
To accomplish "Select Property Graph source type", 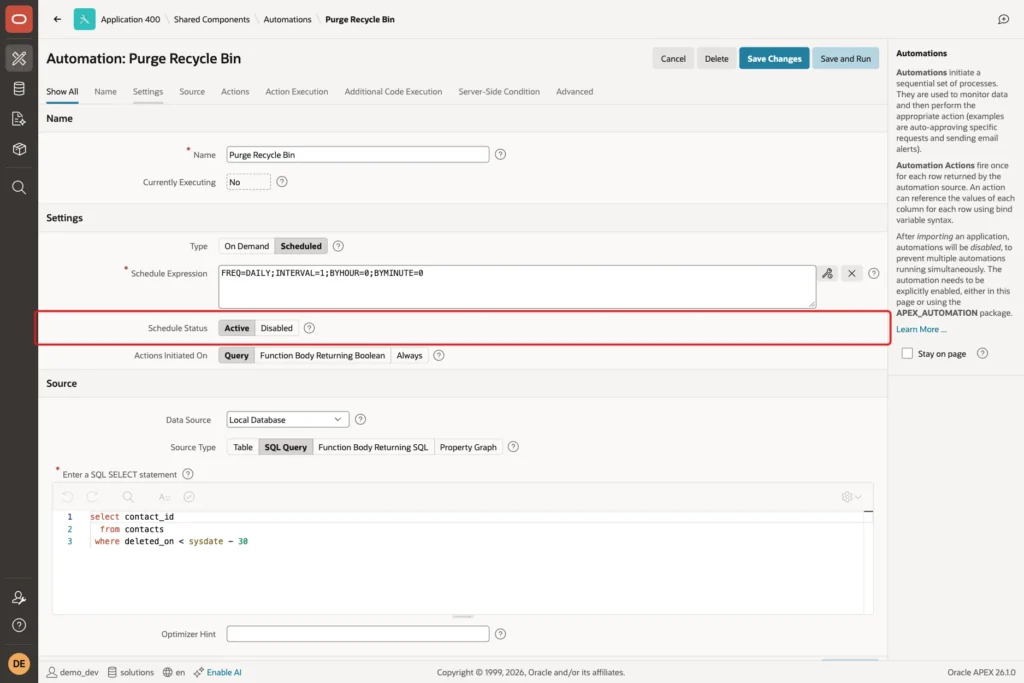I will [x=468, y=447].
